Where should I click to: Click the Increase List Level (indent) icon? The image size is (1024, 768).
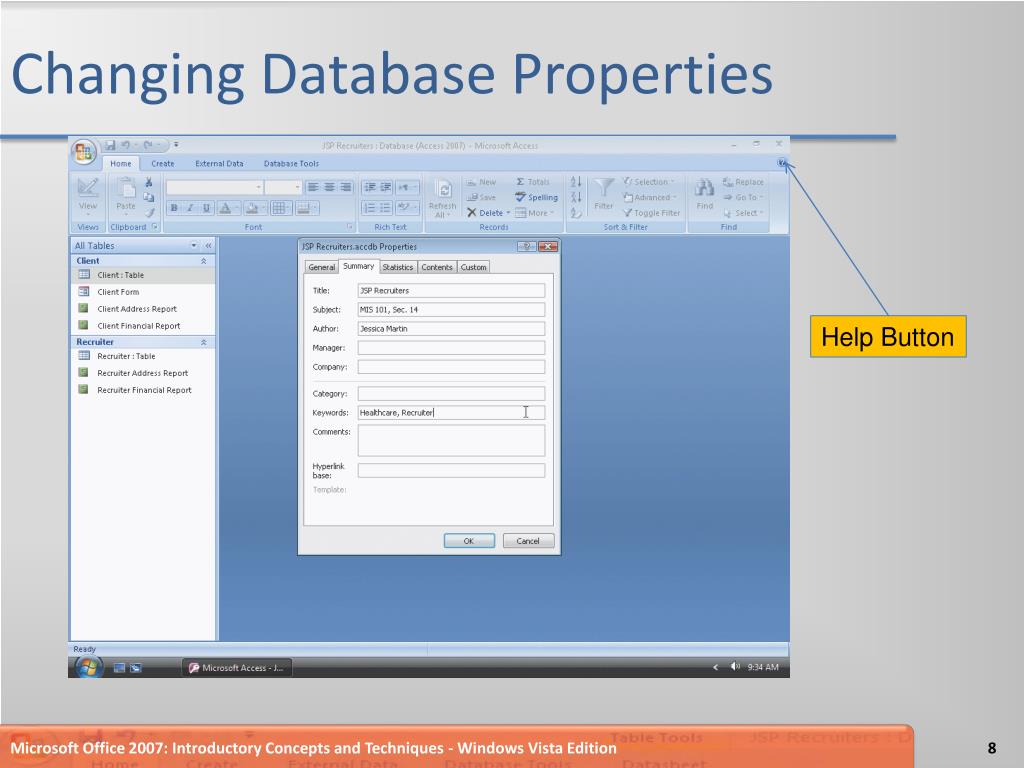(386, 187)
